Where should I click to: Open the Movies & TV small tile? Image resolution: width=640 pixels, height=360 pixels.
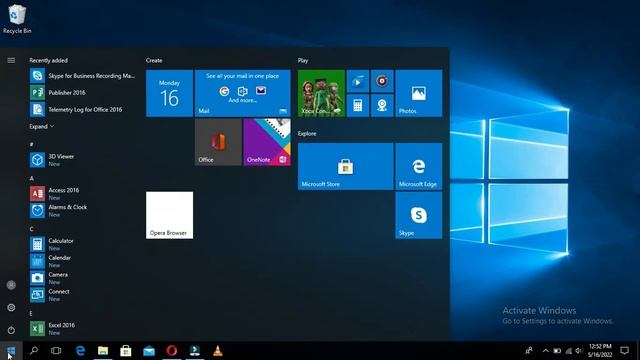coord(358,81)
